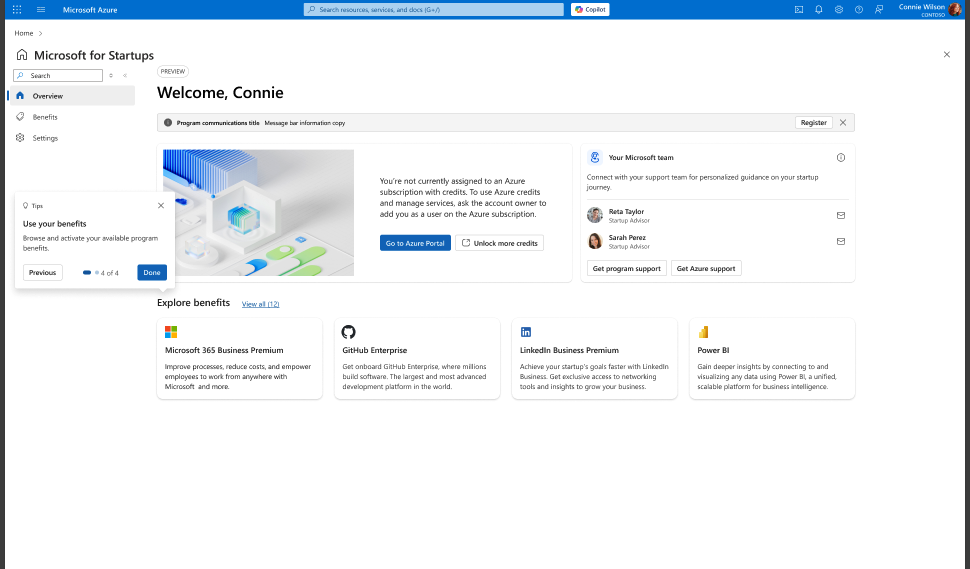Viewport: 970px width, 569px height.
Task: Click Go to Azure Portal button
Action: click(415, 243)
